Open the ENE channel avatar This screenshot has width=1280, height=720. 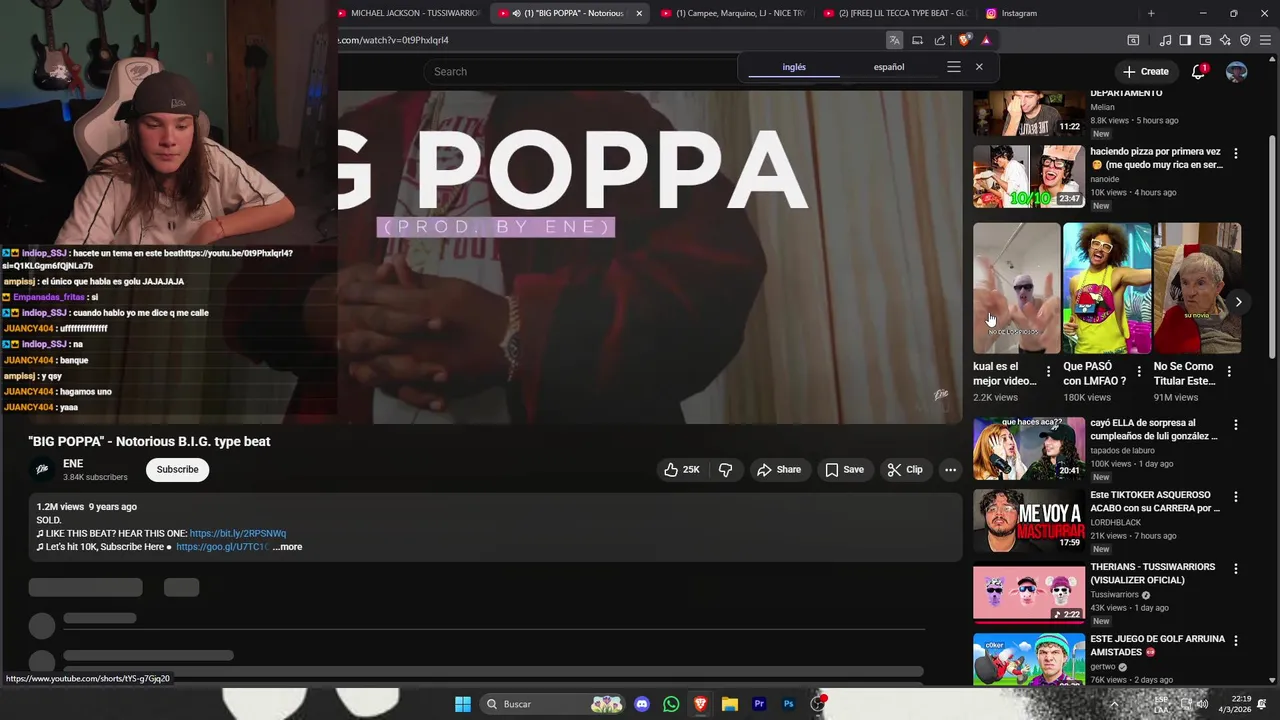[x=42, y=469]
